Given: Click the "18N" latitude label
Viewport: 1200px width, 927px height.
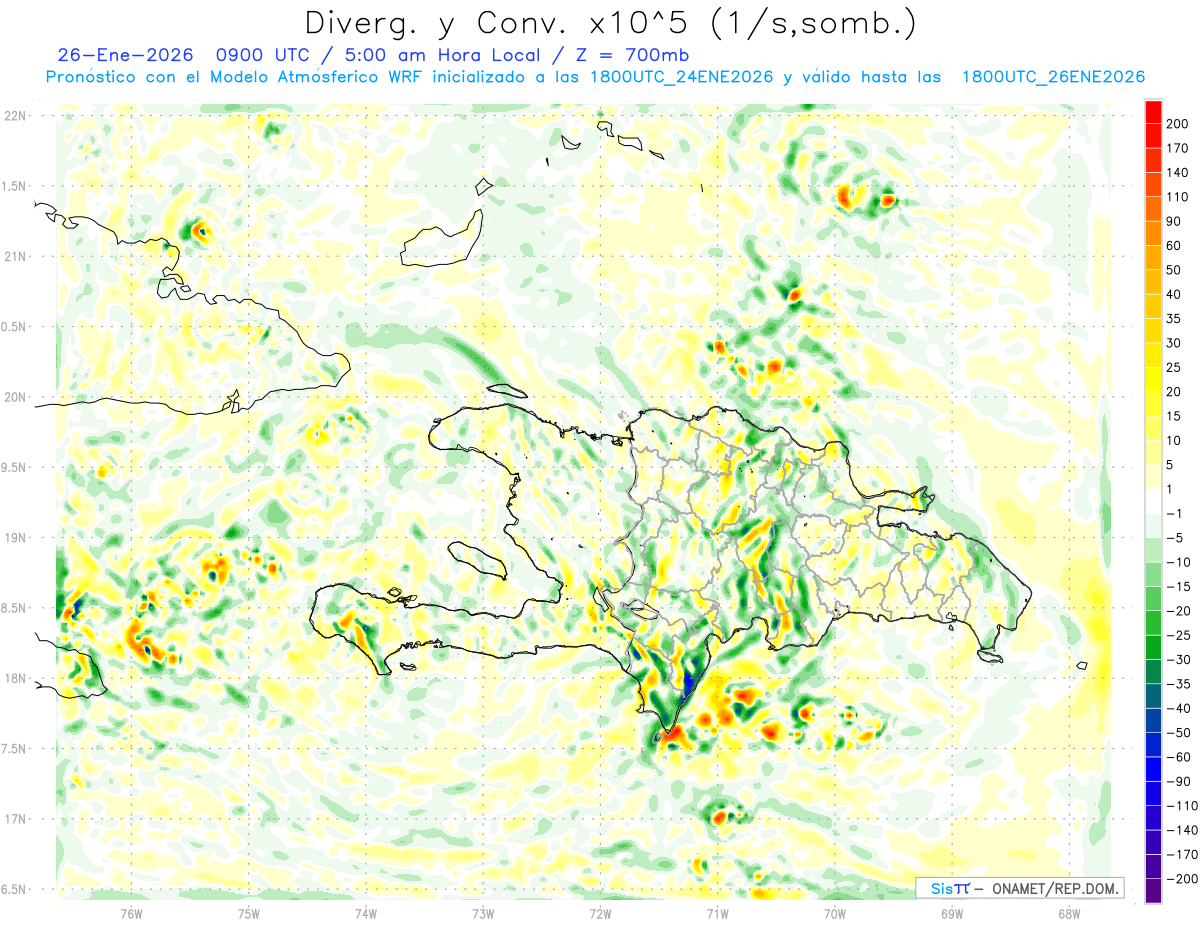Looking at the screenshot, I should click(x=15, y=678).
